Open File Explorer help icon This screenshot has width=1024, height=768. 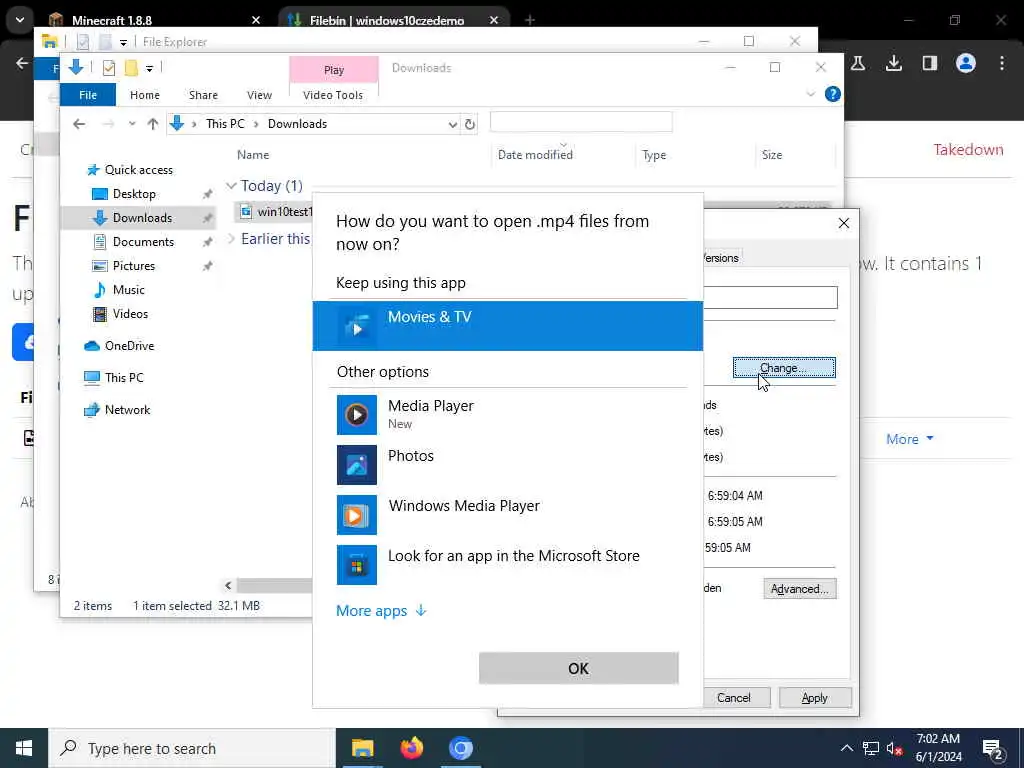click(832, 94)
